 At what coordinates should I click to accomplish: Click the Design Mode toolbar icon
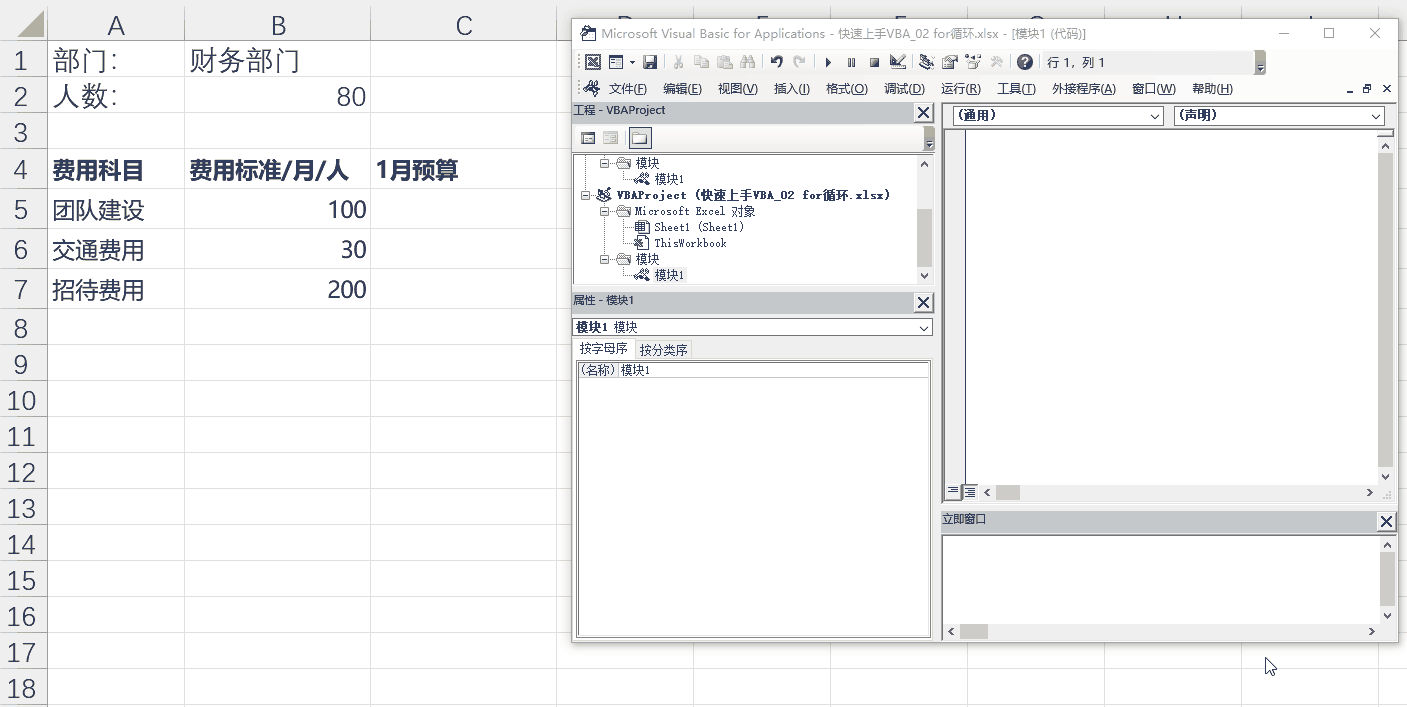pos(897,62)
